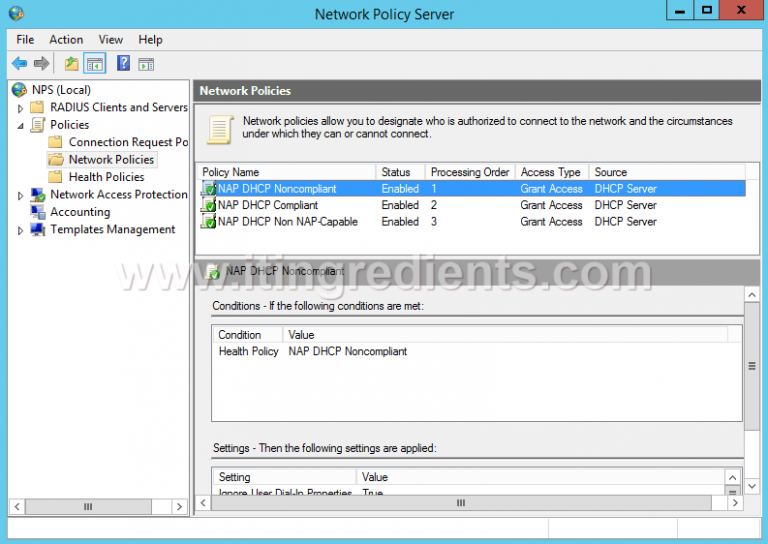Click the RADIUS Clients and Servers folder icon
Image resolution: width=768 pixels, height=544 pixels.
37,107
